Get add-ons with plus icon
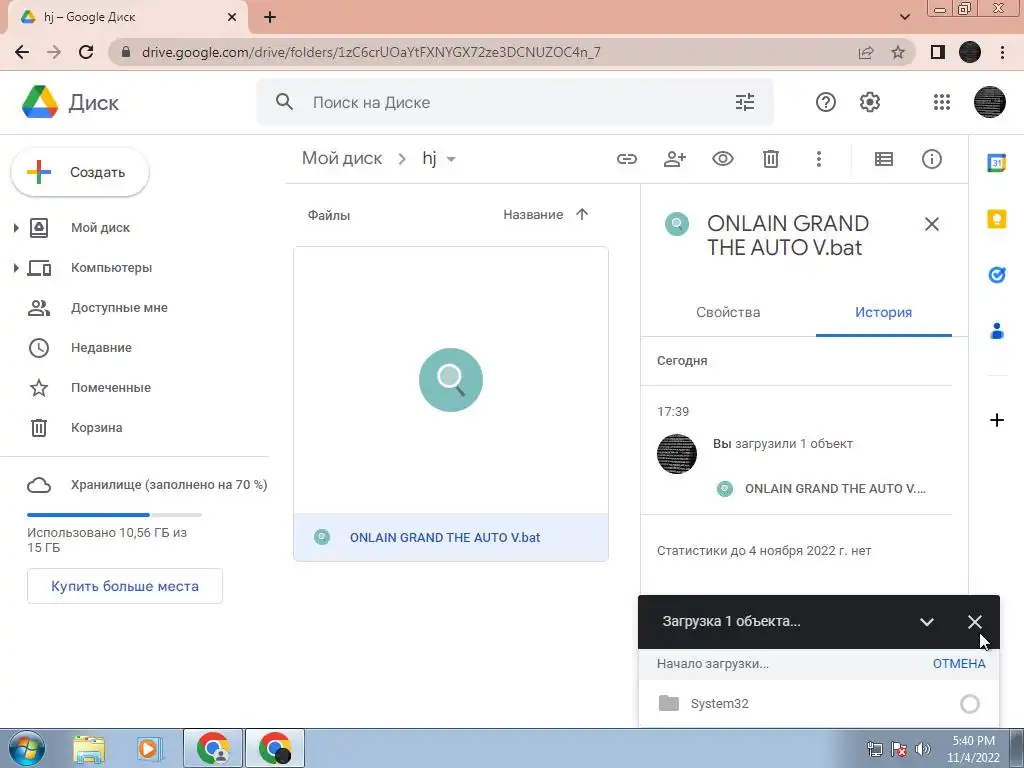 tap(997, 420)
